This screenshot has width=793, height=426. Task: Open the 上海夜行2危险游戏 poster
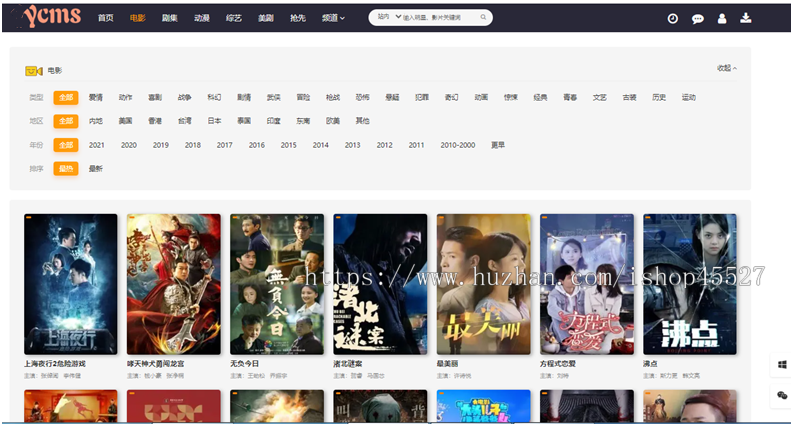71,284
